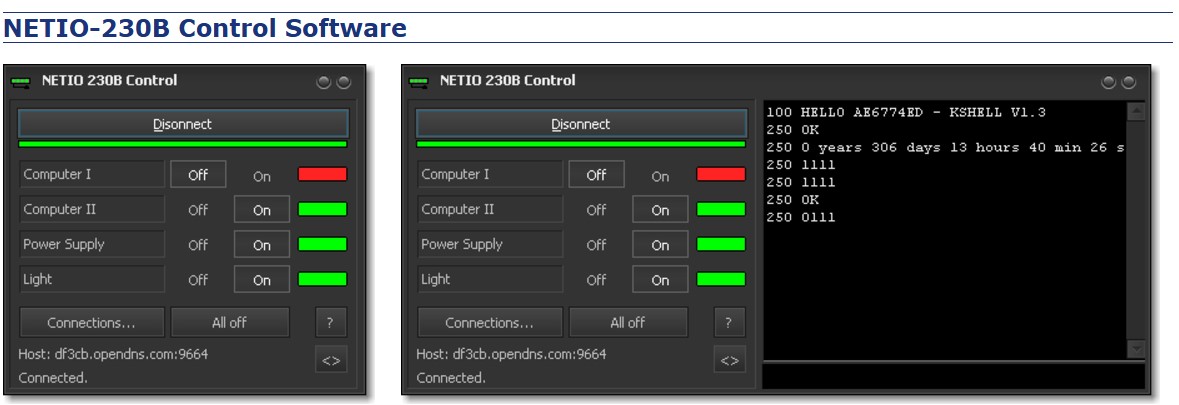
Task: Focus the command input box below console
Action: click(x=953, y=376)
